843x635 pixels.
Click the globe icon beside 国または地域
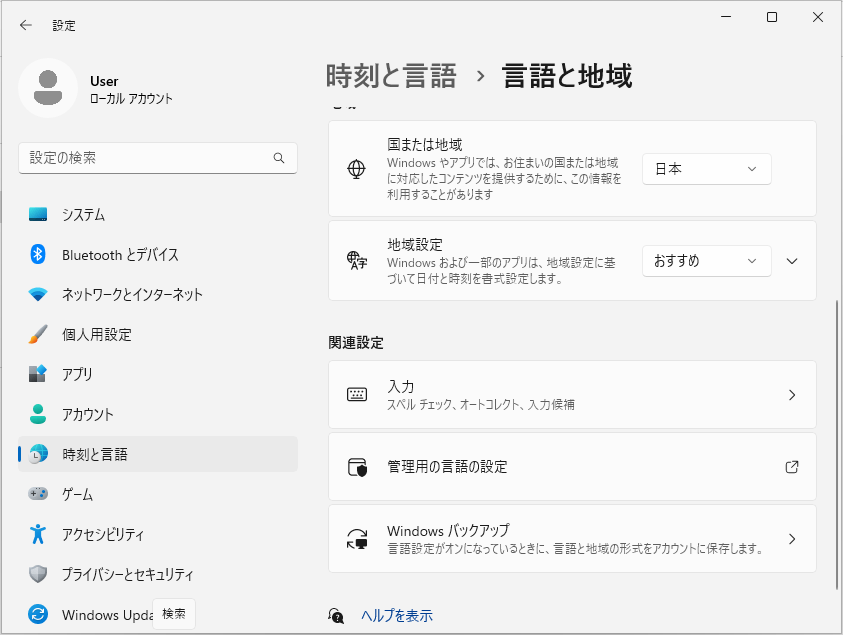pyautogui.click(x=356, y=169)
